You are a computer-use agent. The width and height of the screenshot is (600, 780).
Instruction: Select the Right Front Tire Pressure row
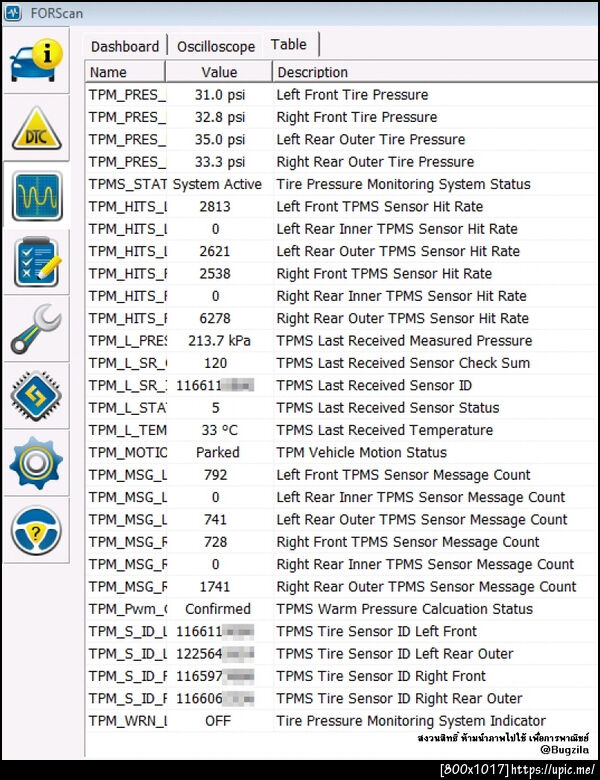[x=341, y=117]
